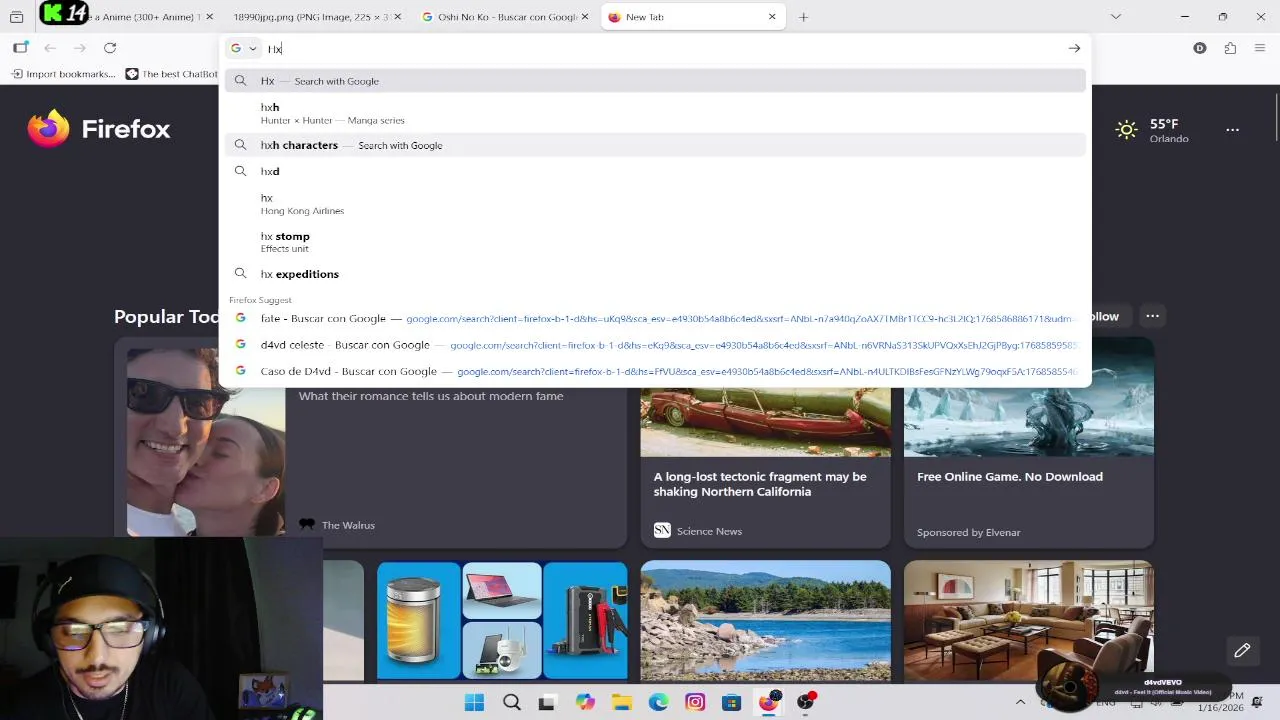Select the 'hxh' Hunter × Hunter suggestion
This screenshot has width=1280, height=720.
655,113
